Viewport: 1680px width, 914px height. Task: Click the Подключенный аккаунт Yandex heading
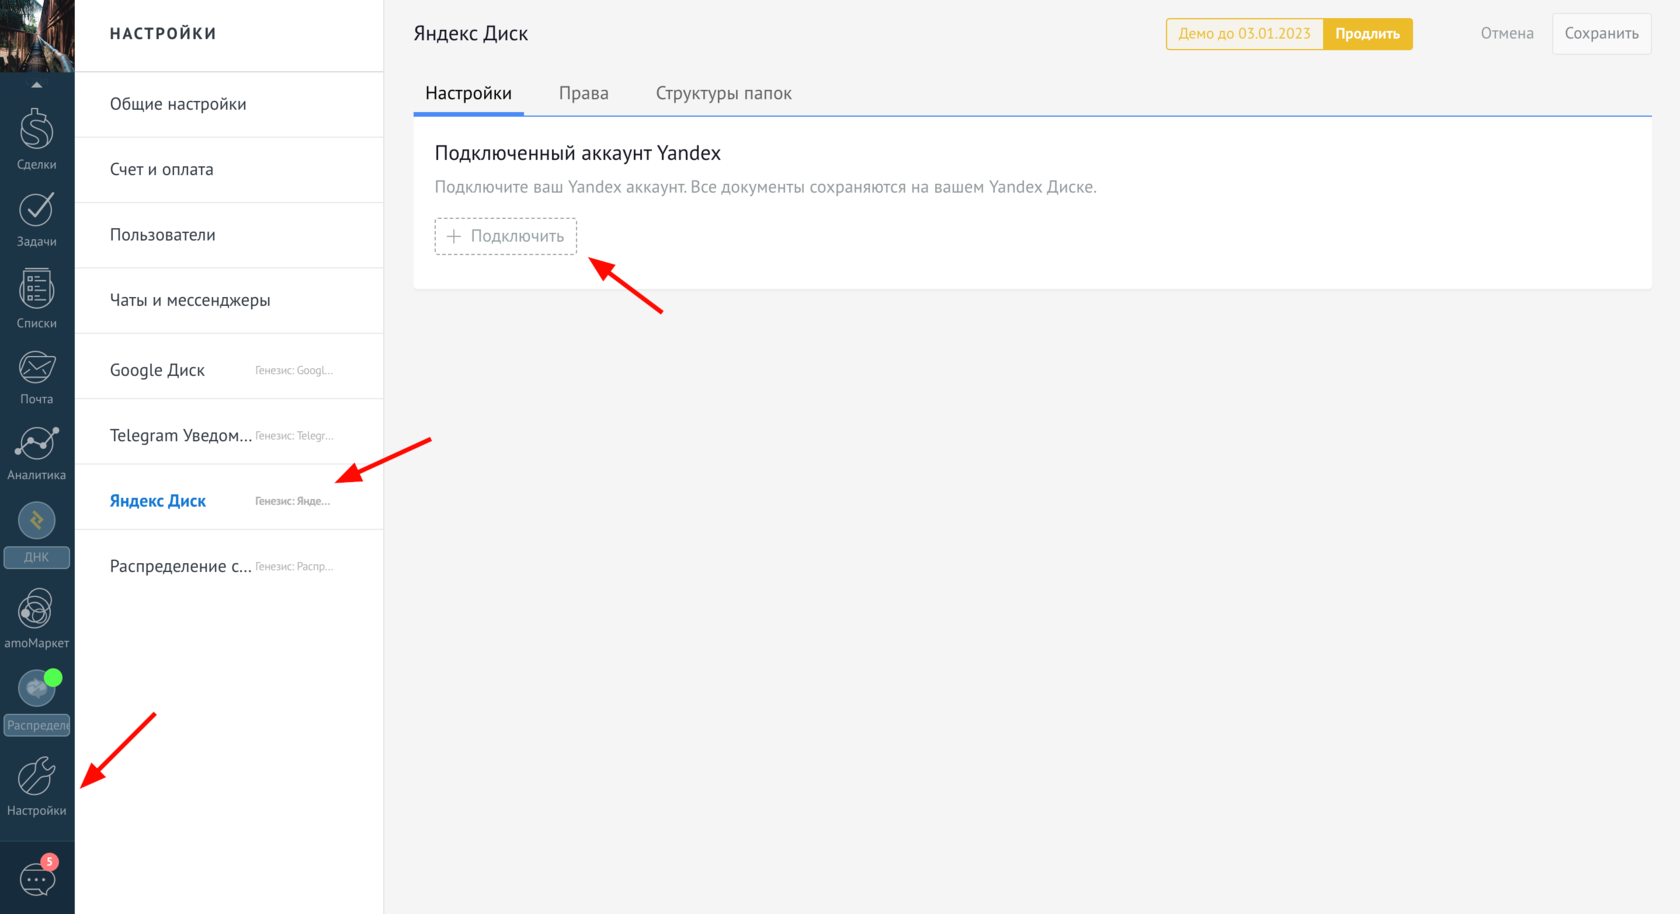pyautogui.click(x=578, y=153)
